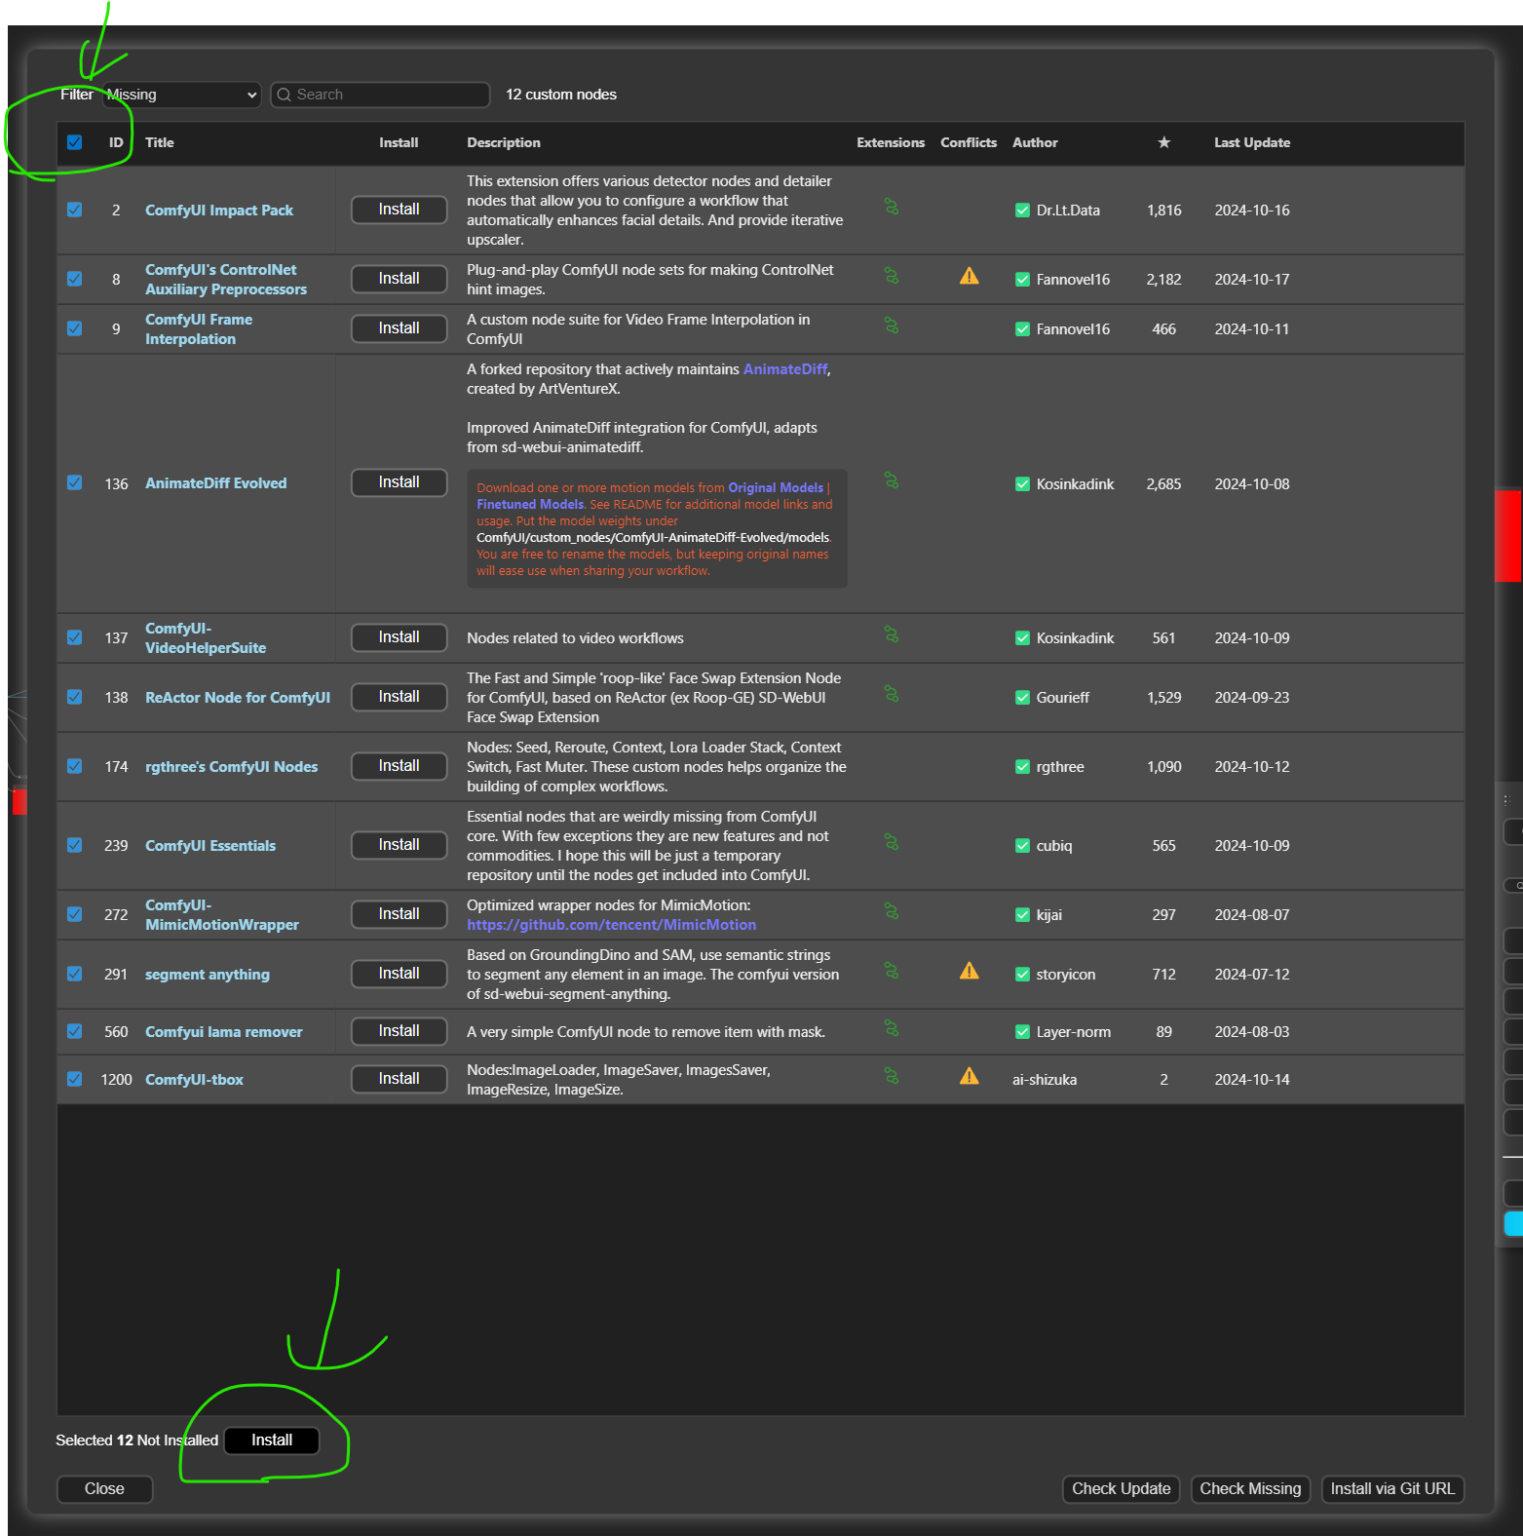Click the warning triangle in segment anything row
The image size is (1523, 1536).
coord(968,970)
